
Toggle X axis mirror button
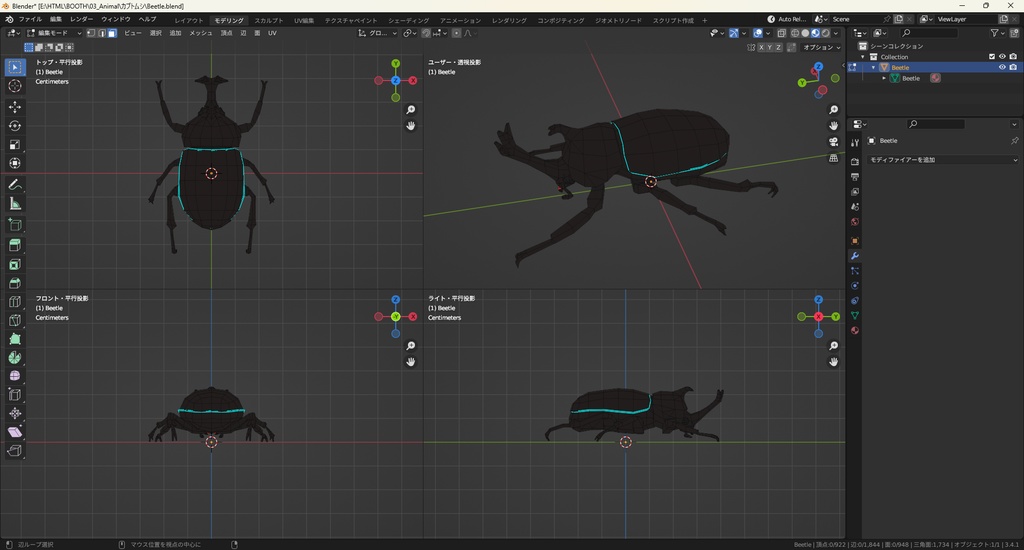761,47
